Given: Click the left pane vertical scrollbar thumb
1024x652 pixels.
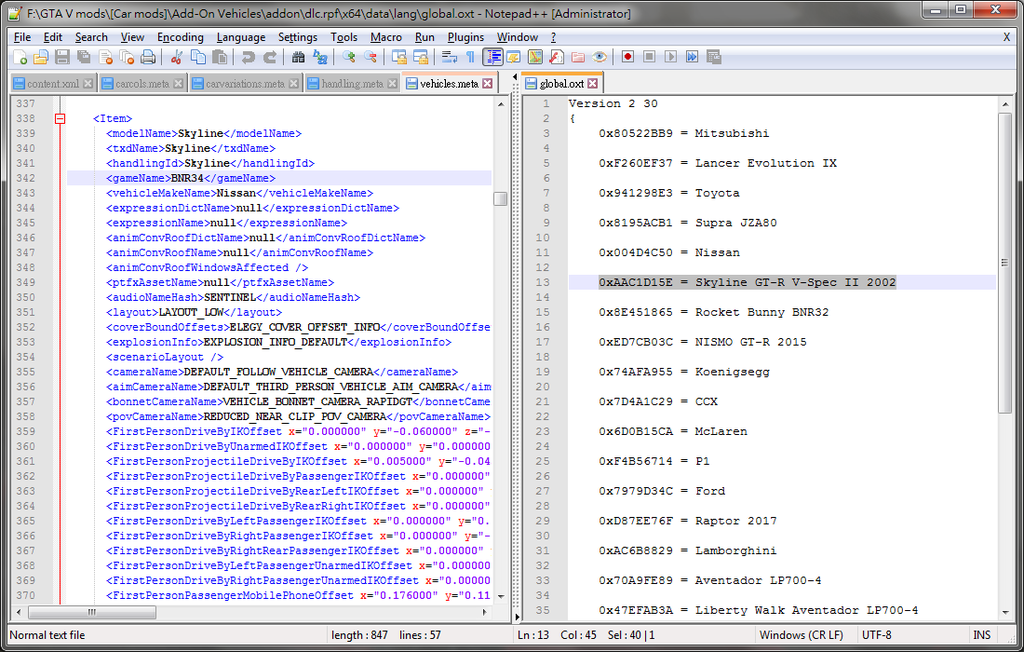Looking at the screenshot, I should point(500,199).
